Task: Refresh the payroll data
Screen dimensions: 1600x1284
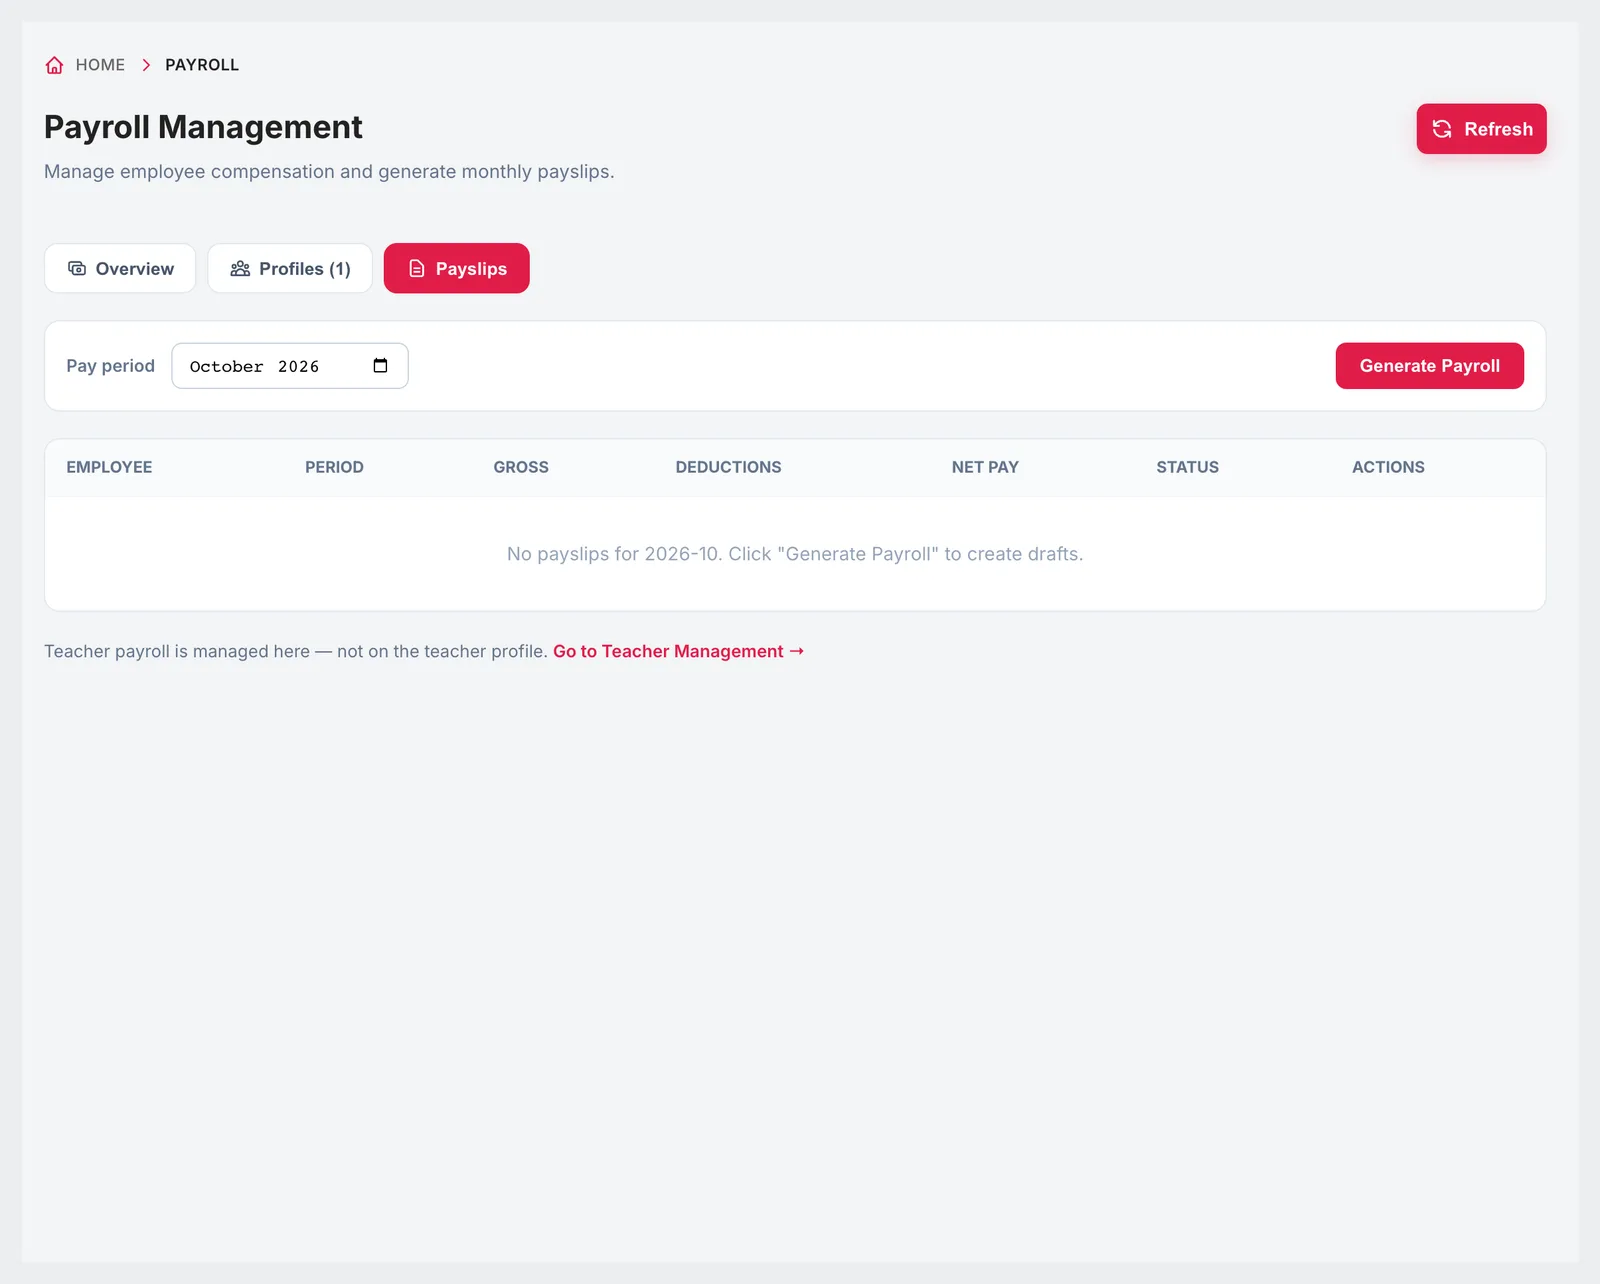Action: click(x=1481, y=129)
